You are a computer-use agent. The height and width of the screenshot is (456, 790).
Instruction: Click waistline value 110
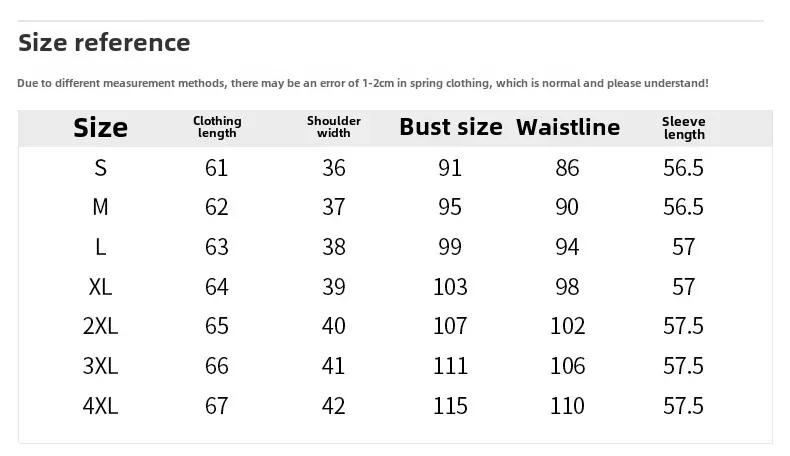pos(567,406)
